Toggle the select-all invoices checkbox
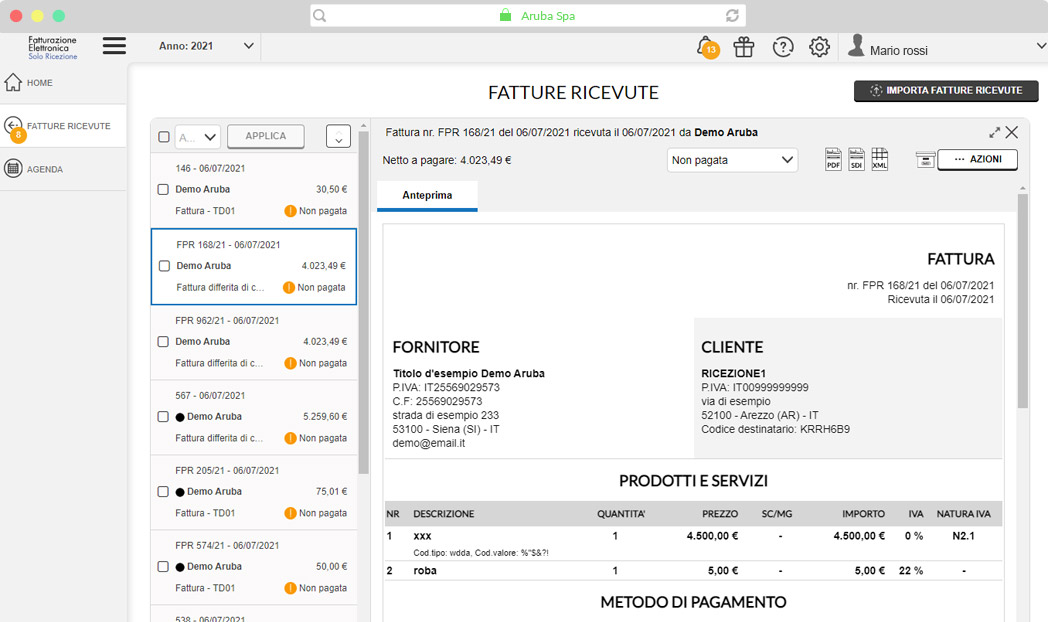 (x=164, y=136)
